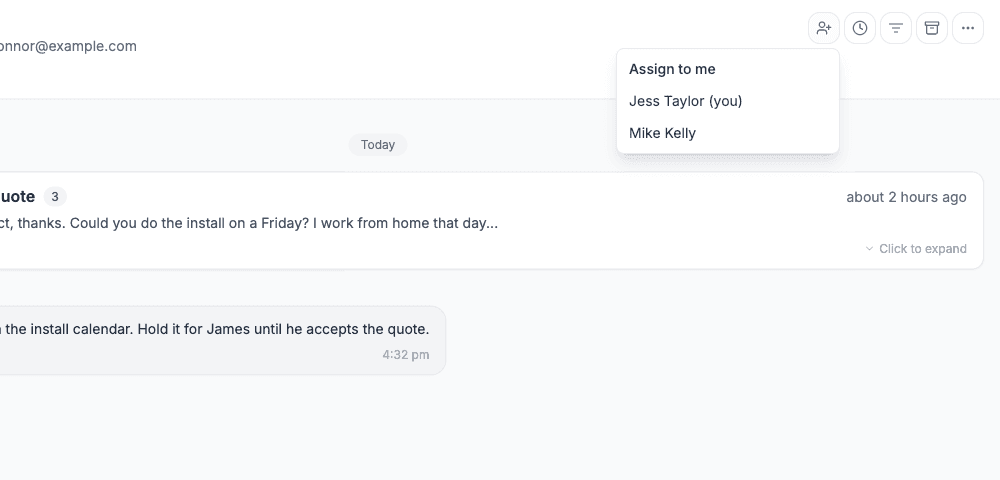This screenshot has height=480, width=1000.
Task: Select the quote subject heading text
Action: (x=17, y=197)
